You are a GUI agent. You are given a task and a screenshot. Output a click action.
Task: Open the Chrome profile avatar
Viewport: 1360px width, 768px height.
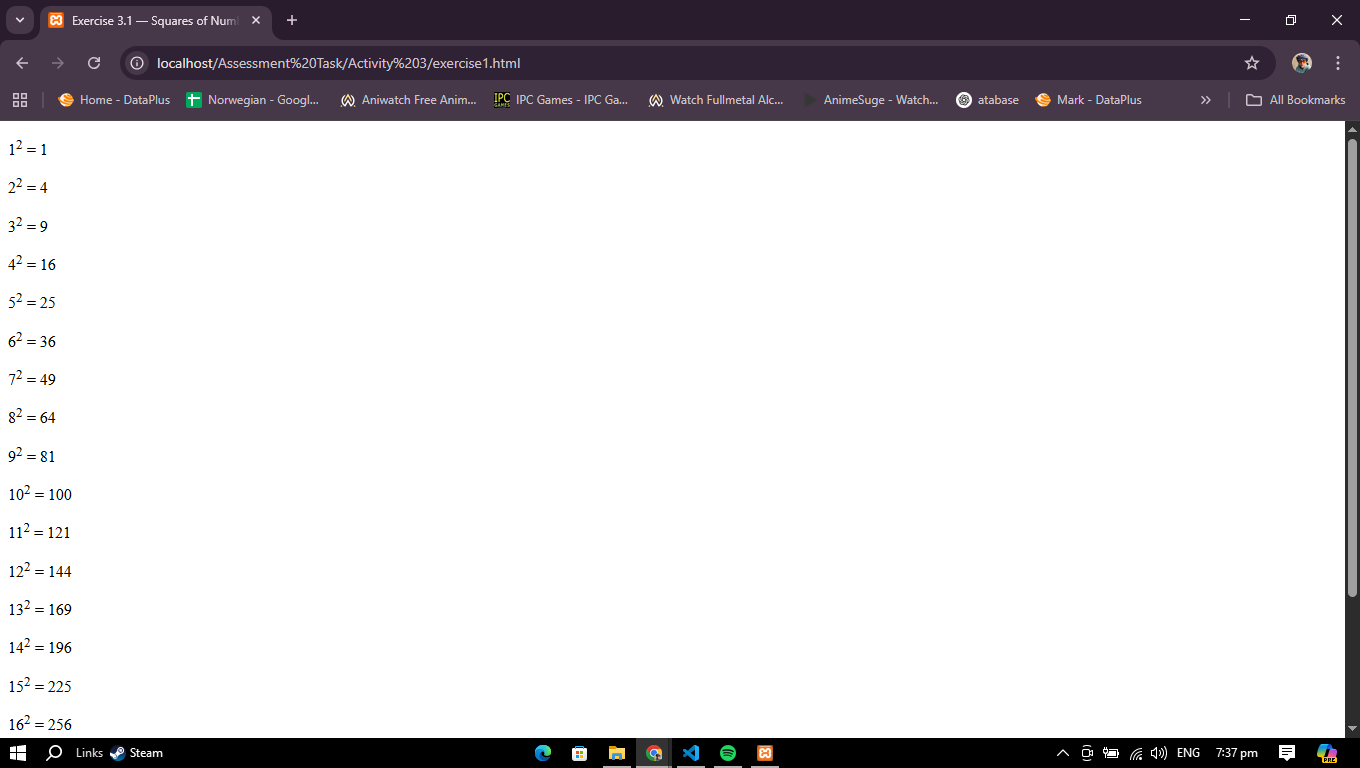1301,63
